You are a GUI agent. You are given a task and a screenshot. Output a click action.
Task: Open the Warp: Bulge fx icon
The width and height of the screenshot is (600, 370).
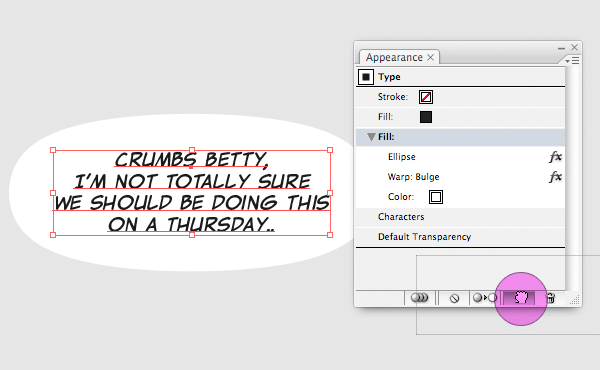(556, 177)
